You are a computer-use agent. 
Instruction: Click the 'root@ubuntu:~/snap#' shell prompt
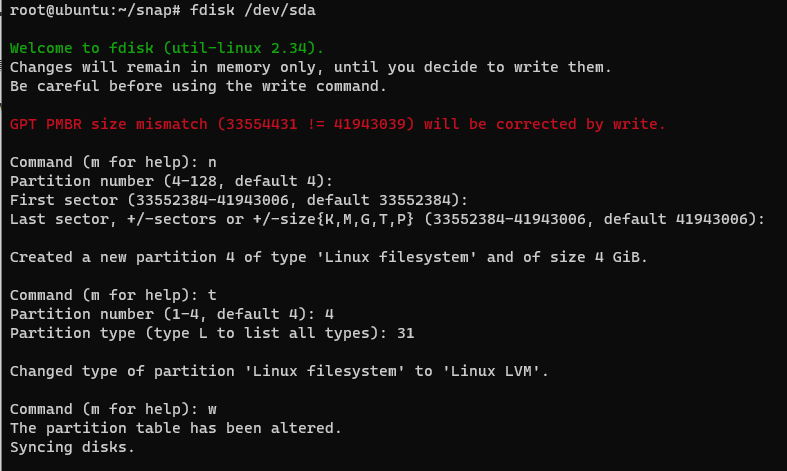[x=95, y=10]
